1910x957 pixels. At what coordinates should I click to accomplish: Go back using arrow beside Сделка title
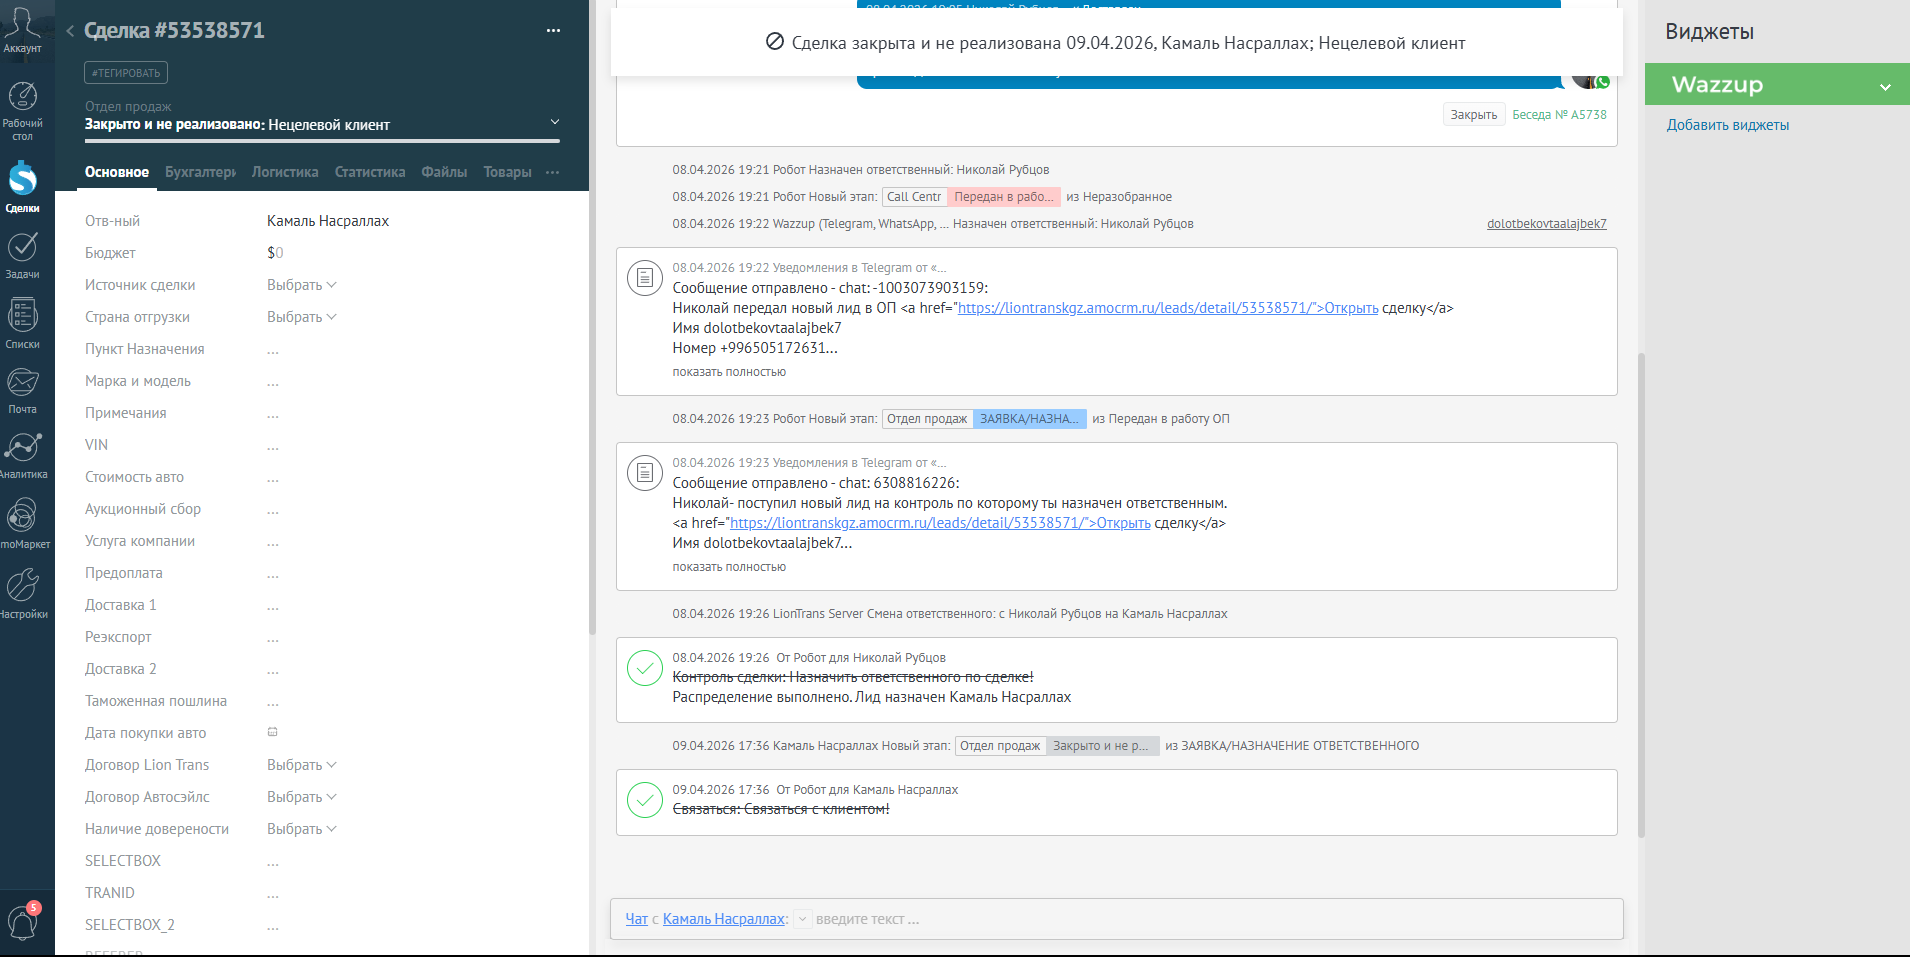tap(70, 31)
